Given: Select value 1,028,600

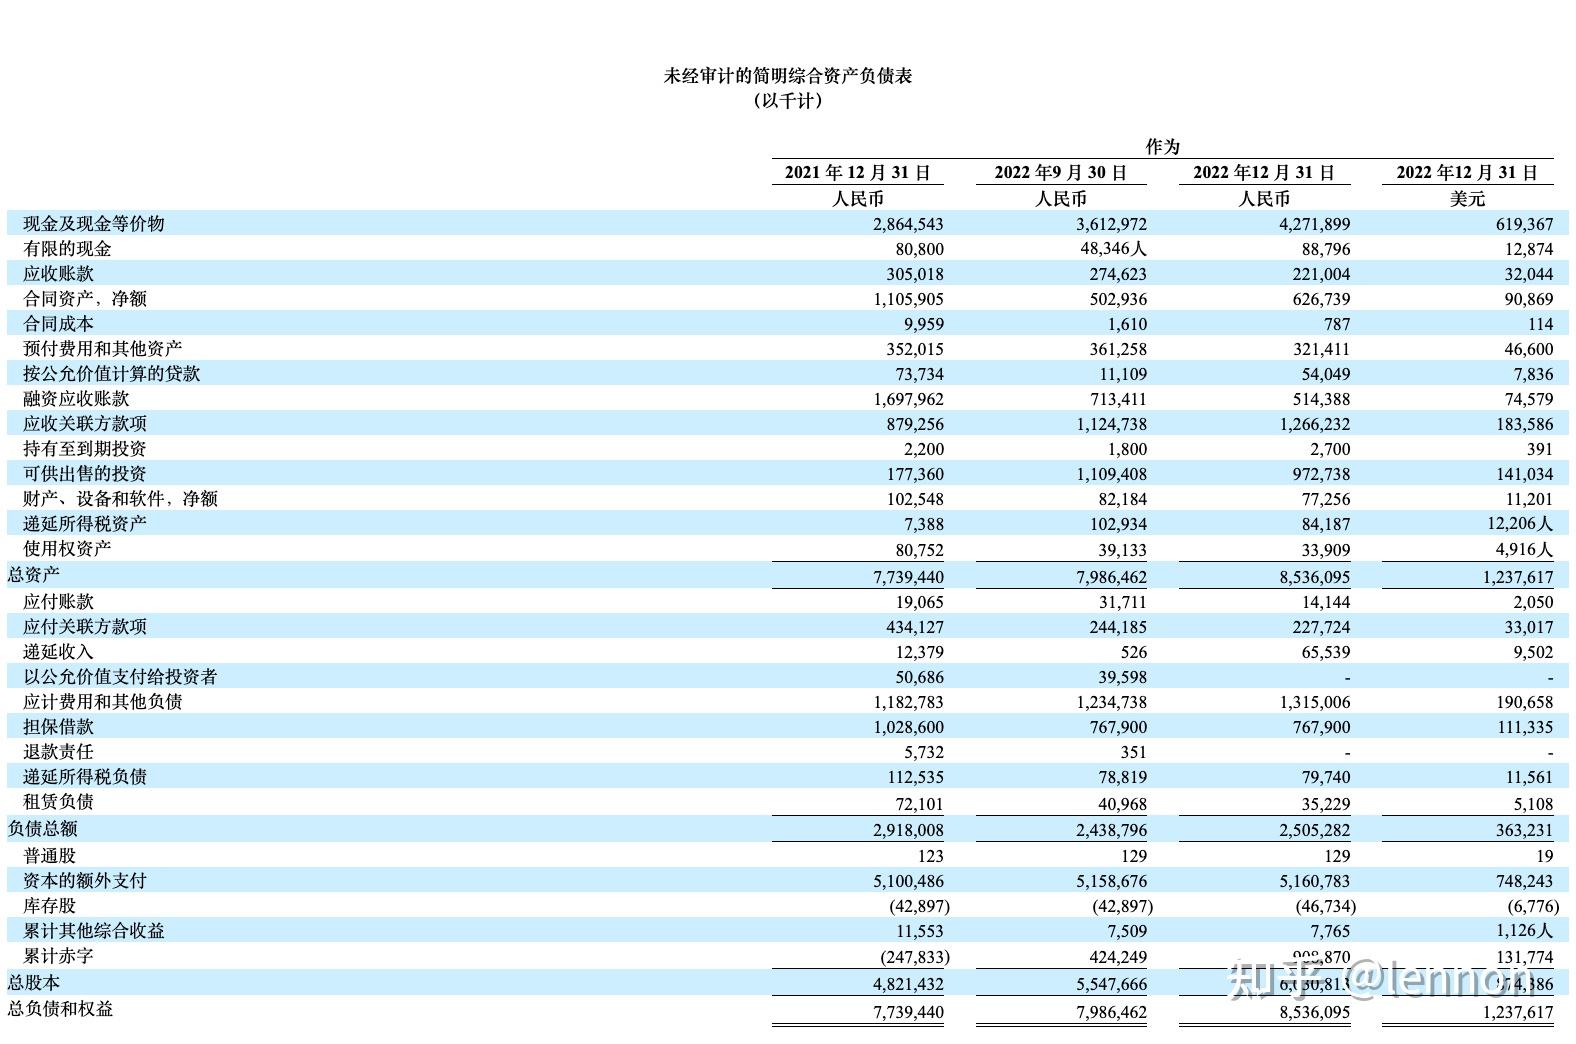Looking at the screenshot, I should pyautogui.click(x=908, y=727).
